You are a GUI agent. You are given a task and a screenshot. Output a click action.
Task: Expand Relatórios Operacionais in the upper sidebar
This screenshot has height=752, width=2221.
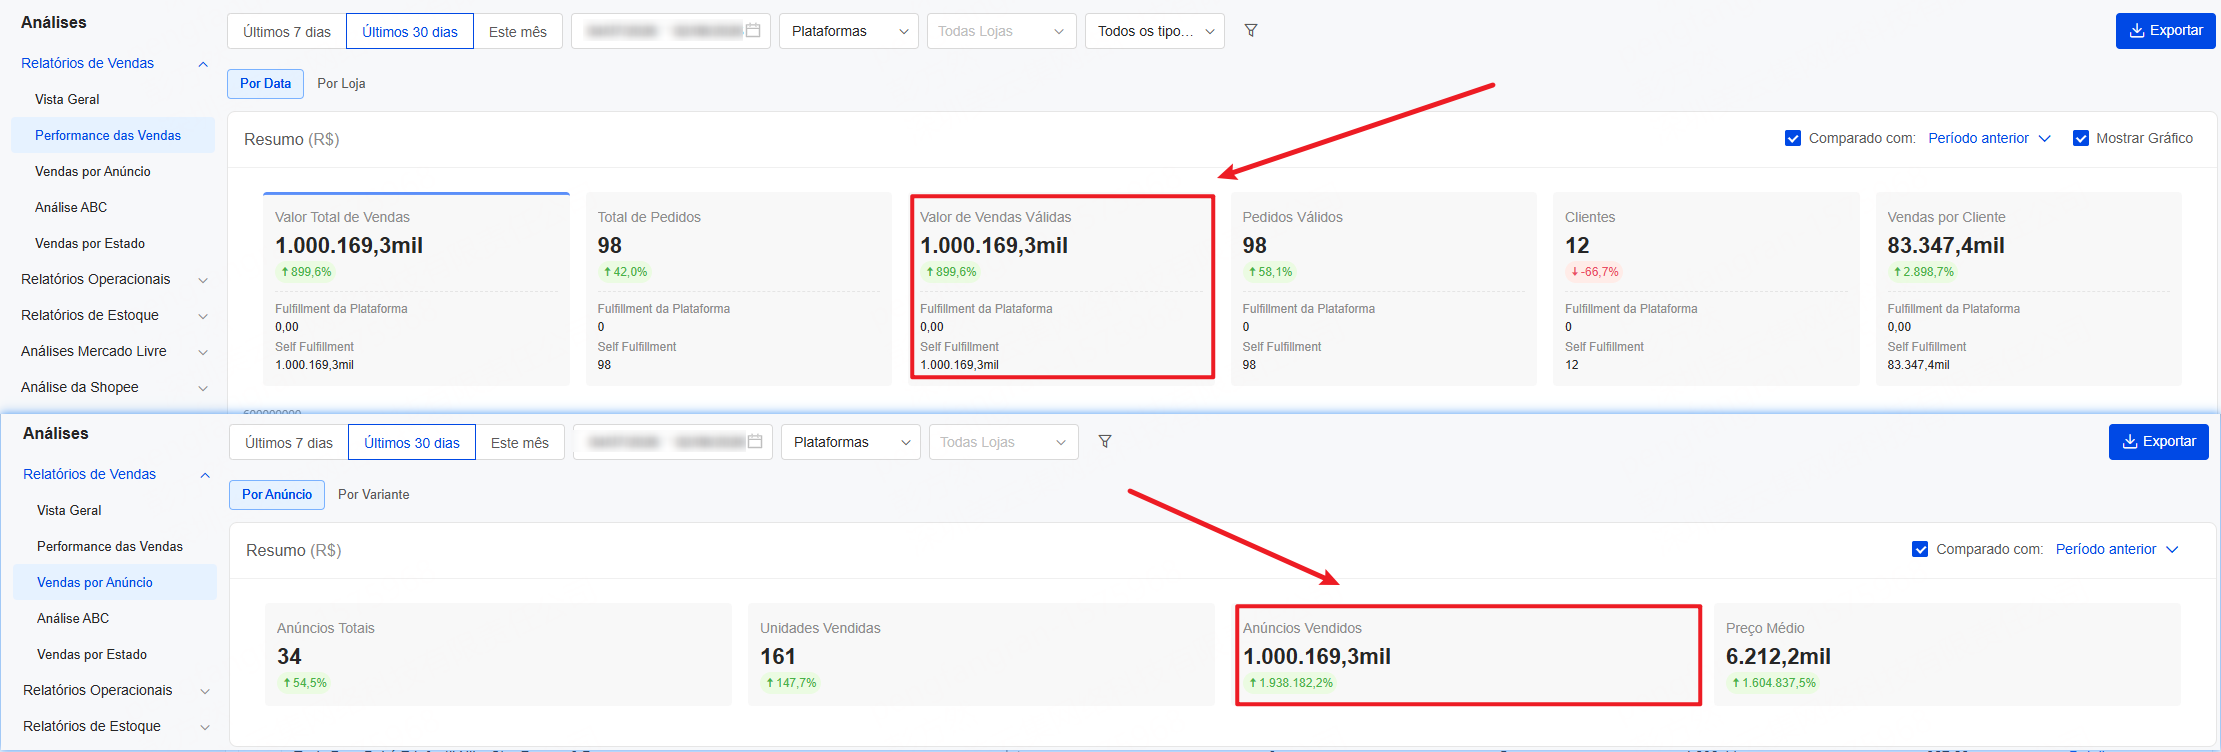pyautogui.click(x=114, y=279)
